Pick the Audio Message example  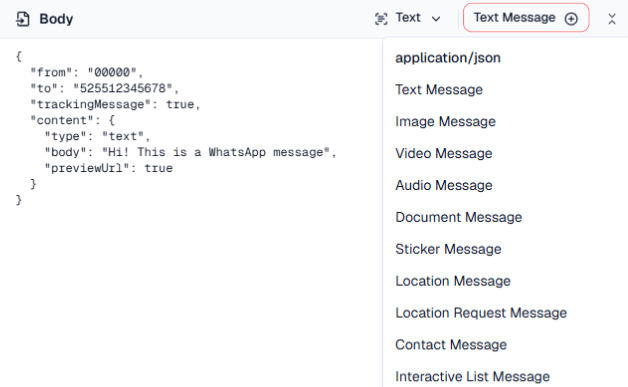tap(444, 185)
